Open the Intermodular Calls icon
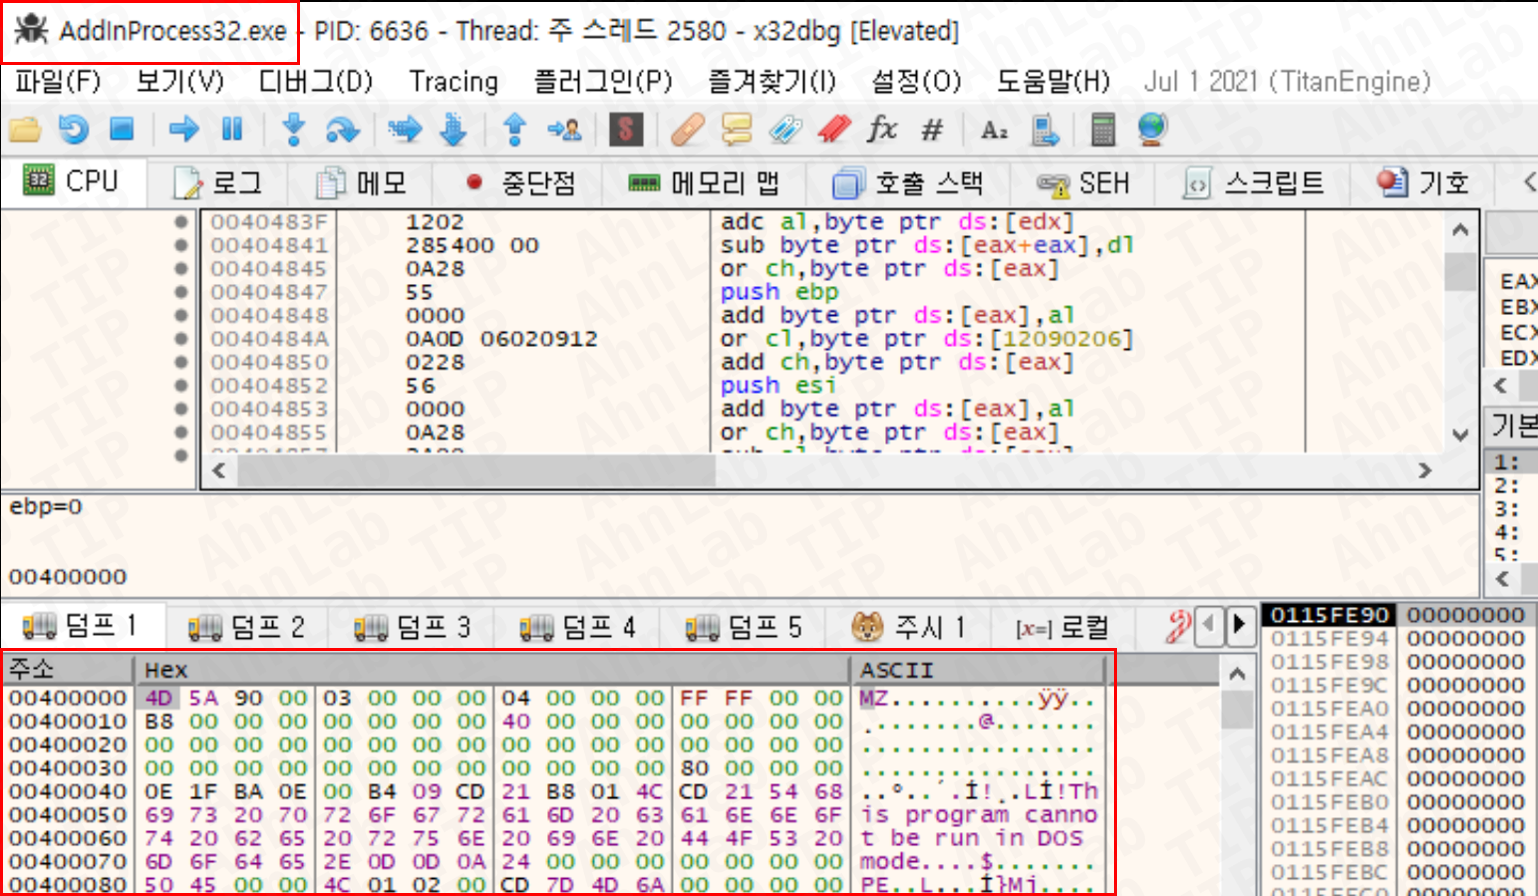 [x=1044, y=129]
